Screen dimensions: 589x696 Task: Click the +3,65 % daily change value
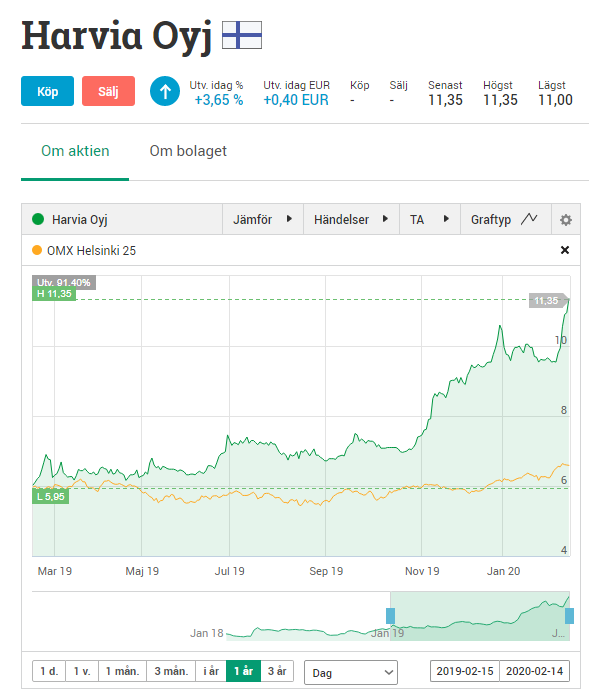219,100
